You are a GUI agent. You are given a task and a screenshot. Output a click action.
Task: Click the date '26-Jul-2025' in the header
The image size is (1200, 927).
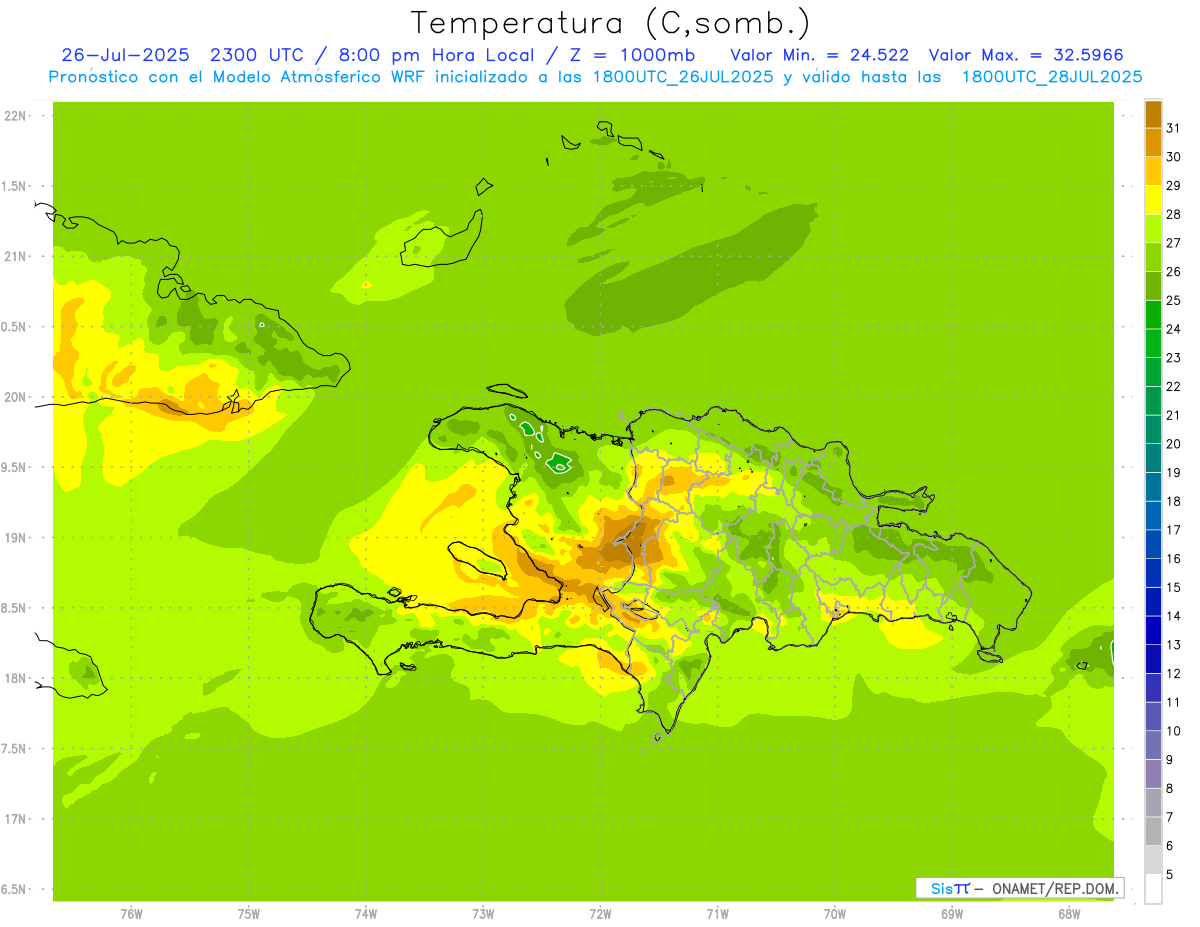click(x=125, y=55)
